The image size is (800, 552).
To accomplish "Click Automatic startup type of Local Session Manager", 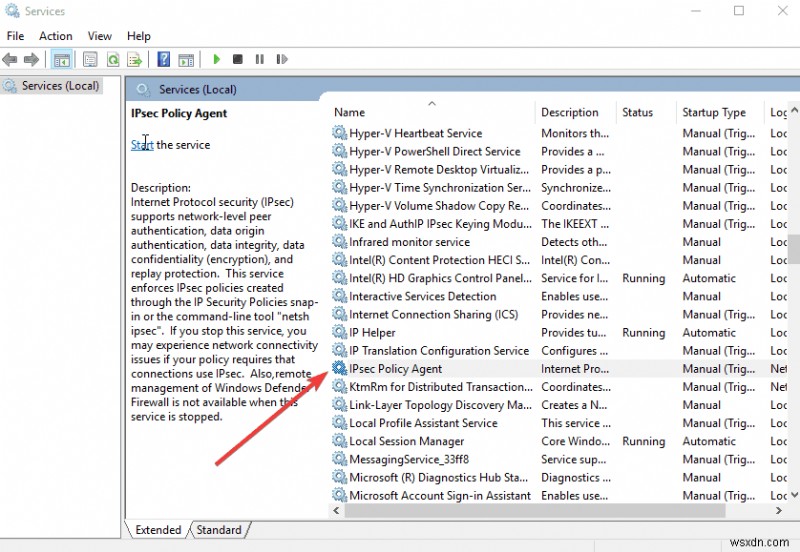I will (x=709, y=441).
